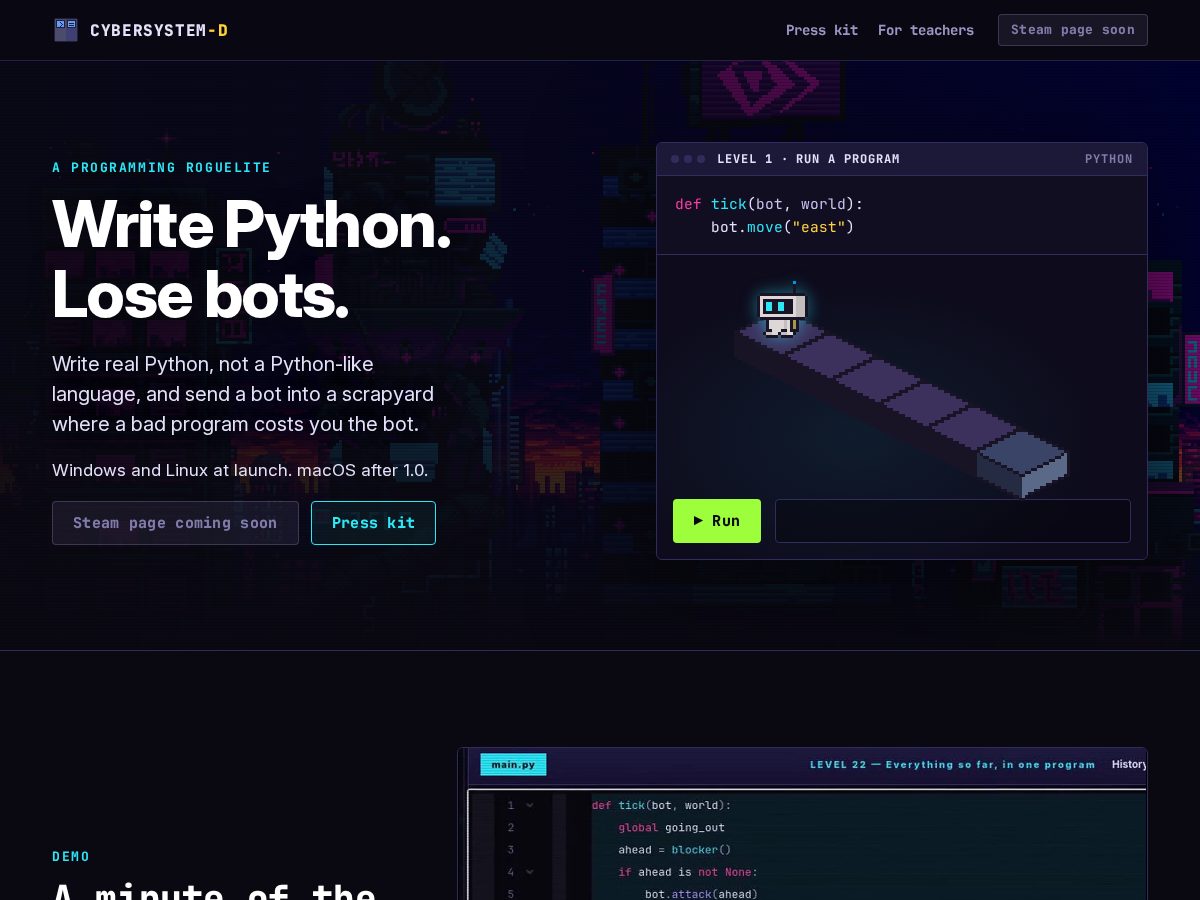Screen dimensions: 1200x900
Task: Click the 'LEVEL 1 · RUN A PROGRAM' title
Action: [x=808, y=159]
